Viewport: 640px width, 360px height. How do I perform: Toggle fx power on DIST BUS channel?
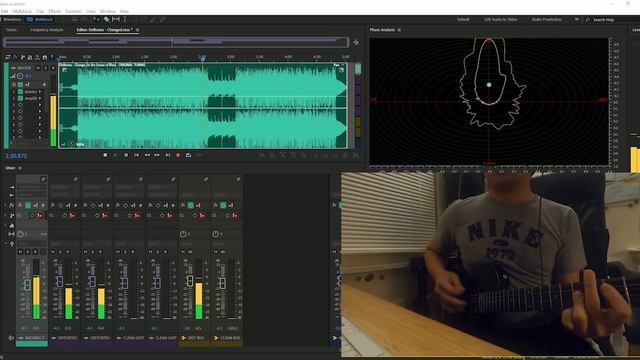[191, 205]
